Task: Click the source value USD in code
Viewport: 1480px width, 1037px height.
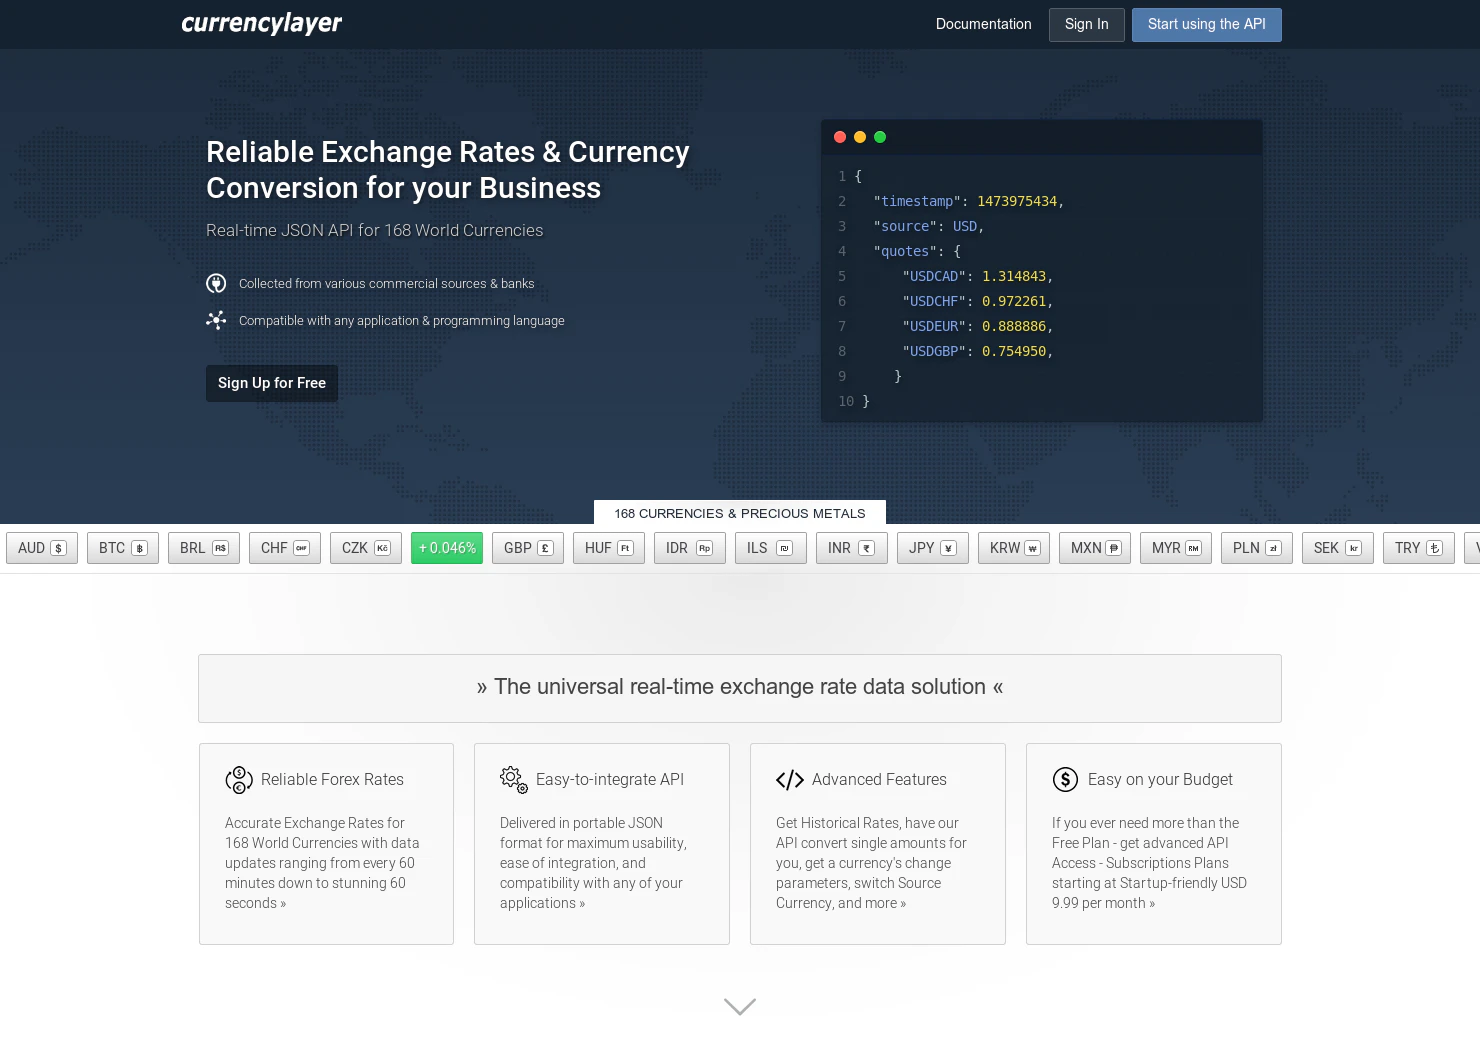Action: point(965,227)
